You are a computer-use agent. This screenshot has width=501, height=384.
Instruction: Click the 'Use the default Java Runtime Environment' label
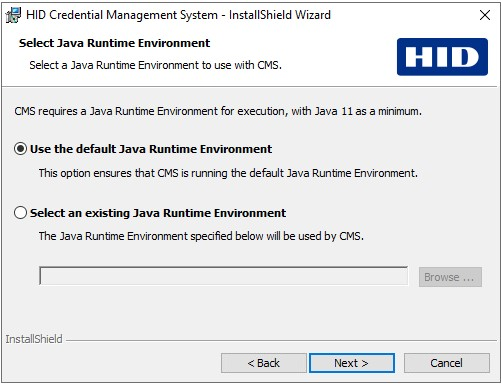[151, 149]
